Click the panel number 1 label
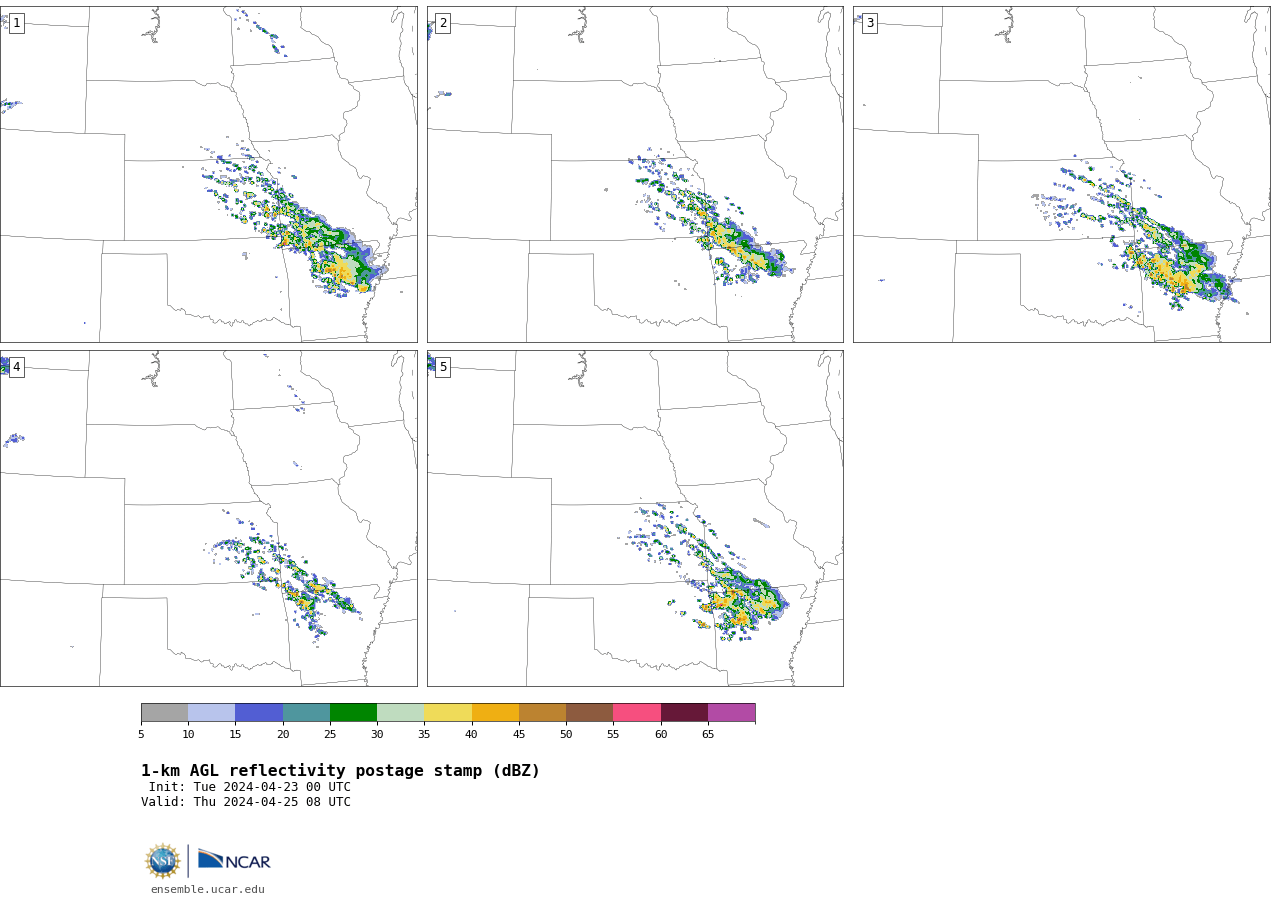The width and height of the screenshot is (1280, 901). click(16, 23)
